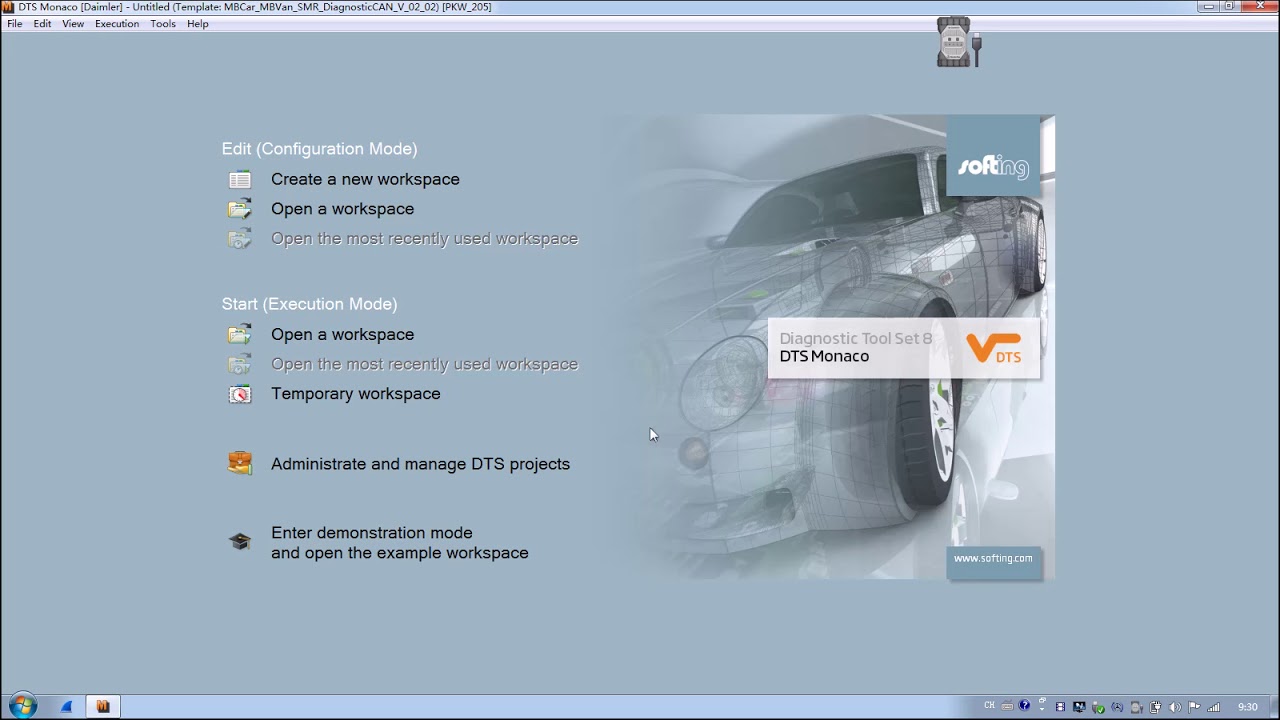The image size is (1280, 720).
Task: Click the Show desktop strip
Action: [x=1275, y=706]
